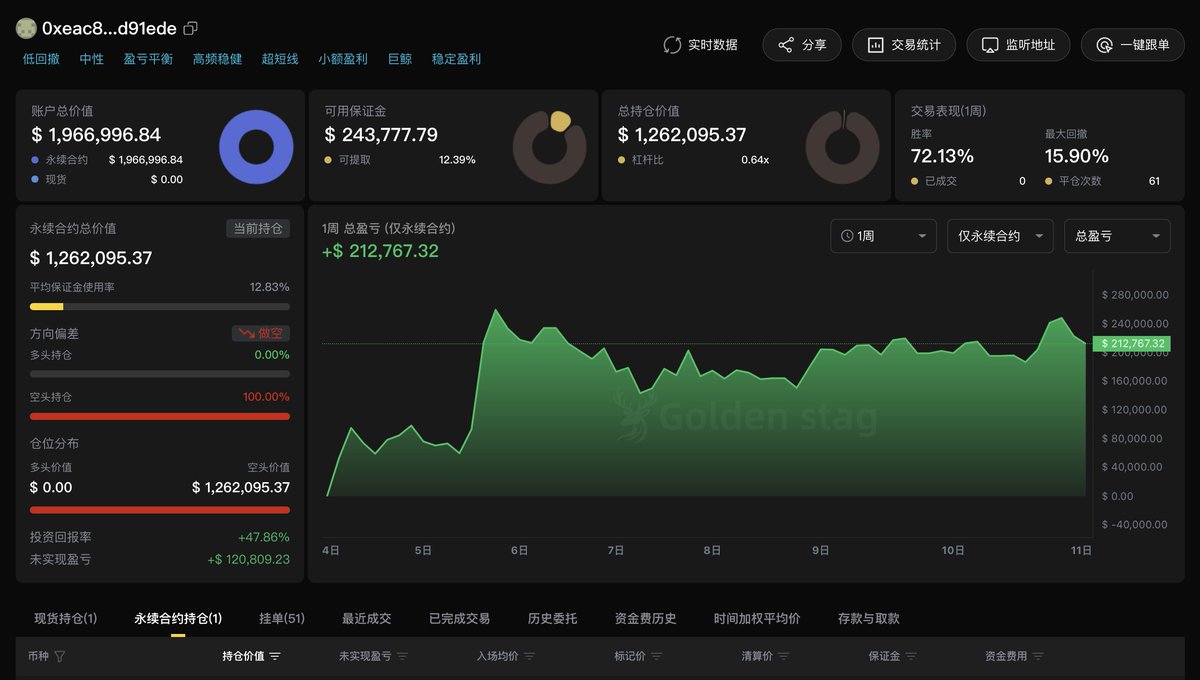Image resolution: width=1200 pixels, height=680 pixels.
Task: Switch to the 最近成交 tab
Action: pos(367,619)
